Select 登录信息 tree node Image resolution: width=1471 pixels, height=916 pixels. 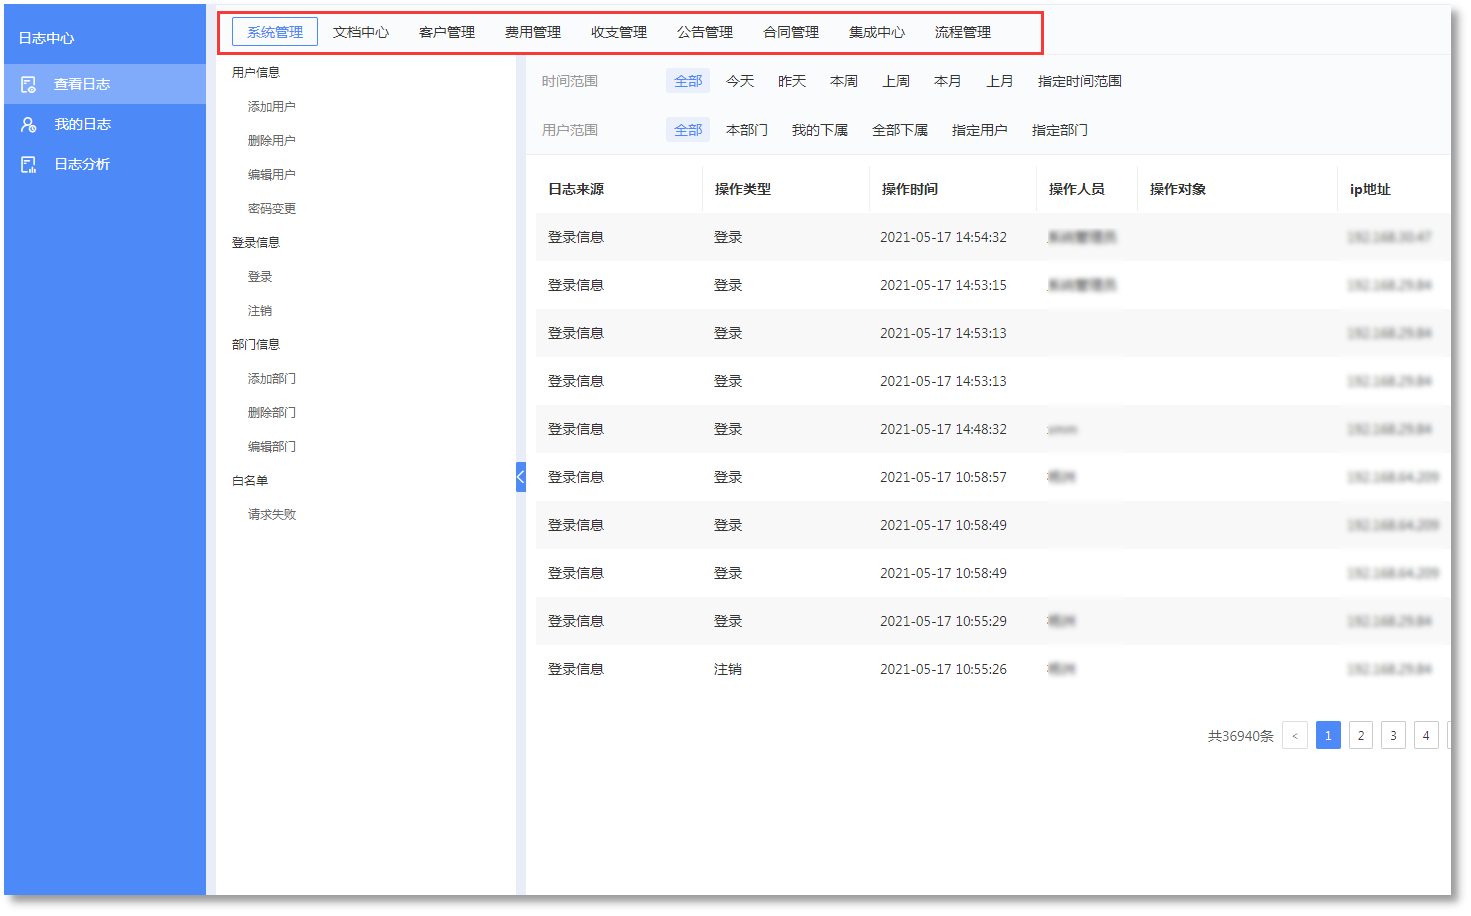tap(256, 242)
